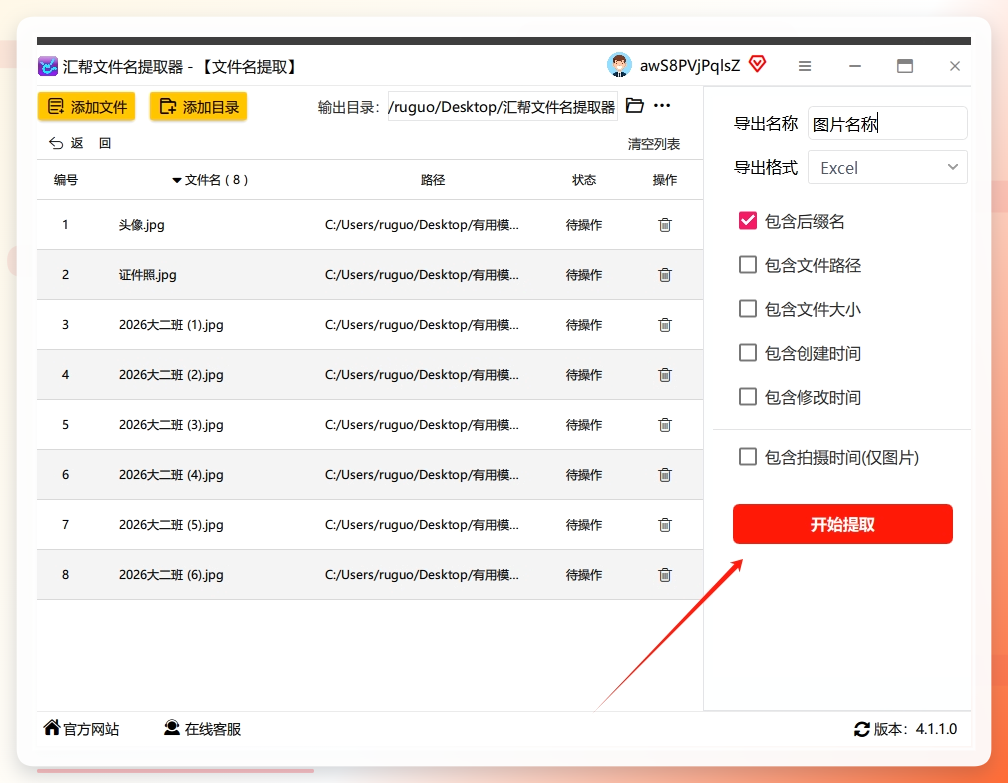Sort by 文件名 column header arrow
The width and height of the screenshot is (1008, 783).
pos(177,181)
